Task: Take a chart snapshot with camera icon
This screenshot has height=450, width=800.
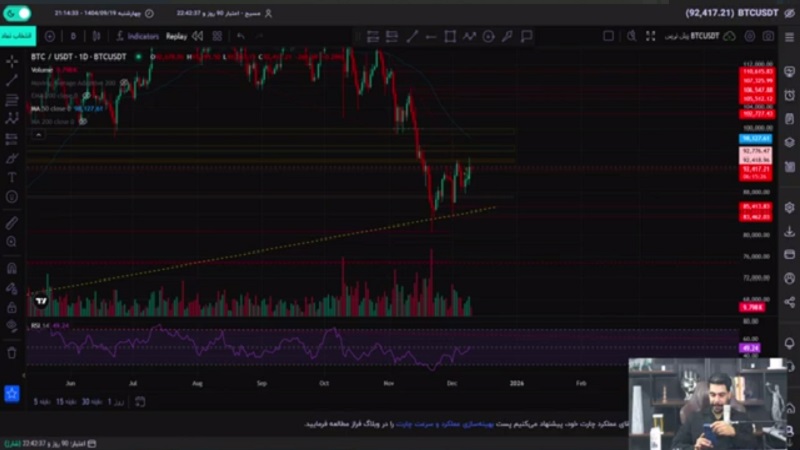Action: (767, 36)
